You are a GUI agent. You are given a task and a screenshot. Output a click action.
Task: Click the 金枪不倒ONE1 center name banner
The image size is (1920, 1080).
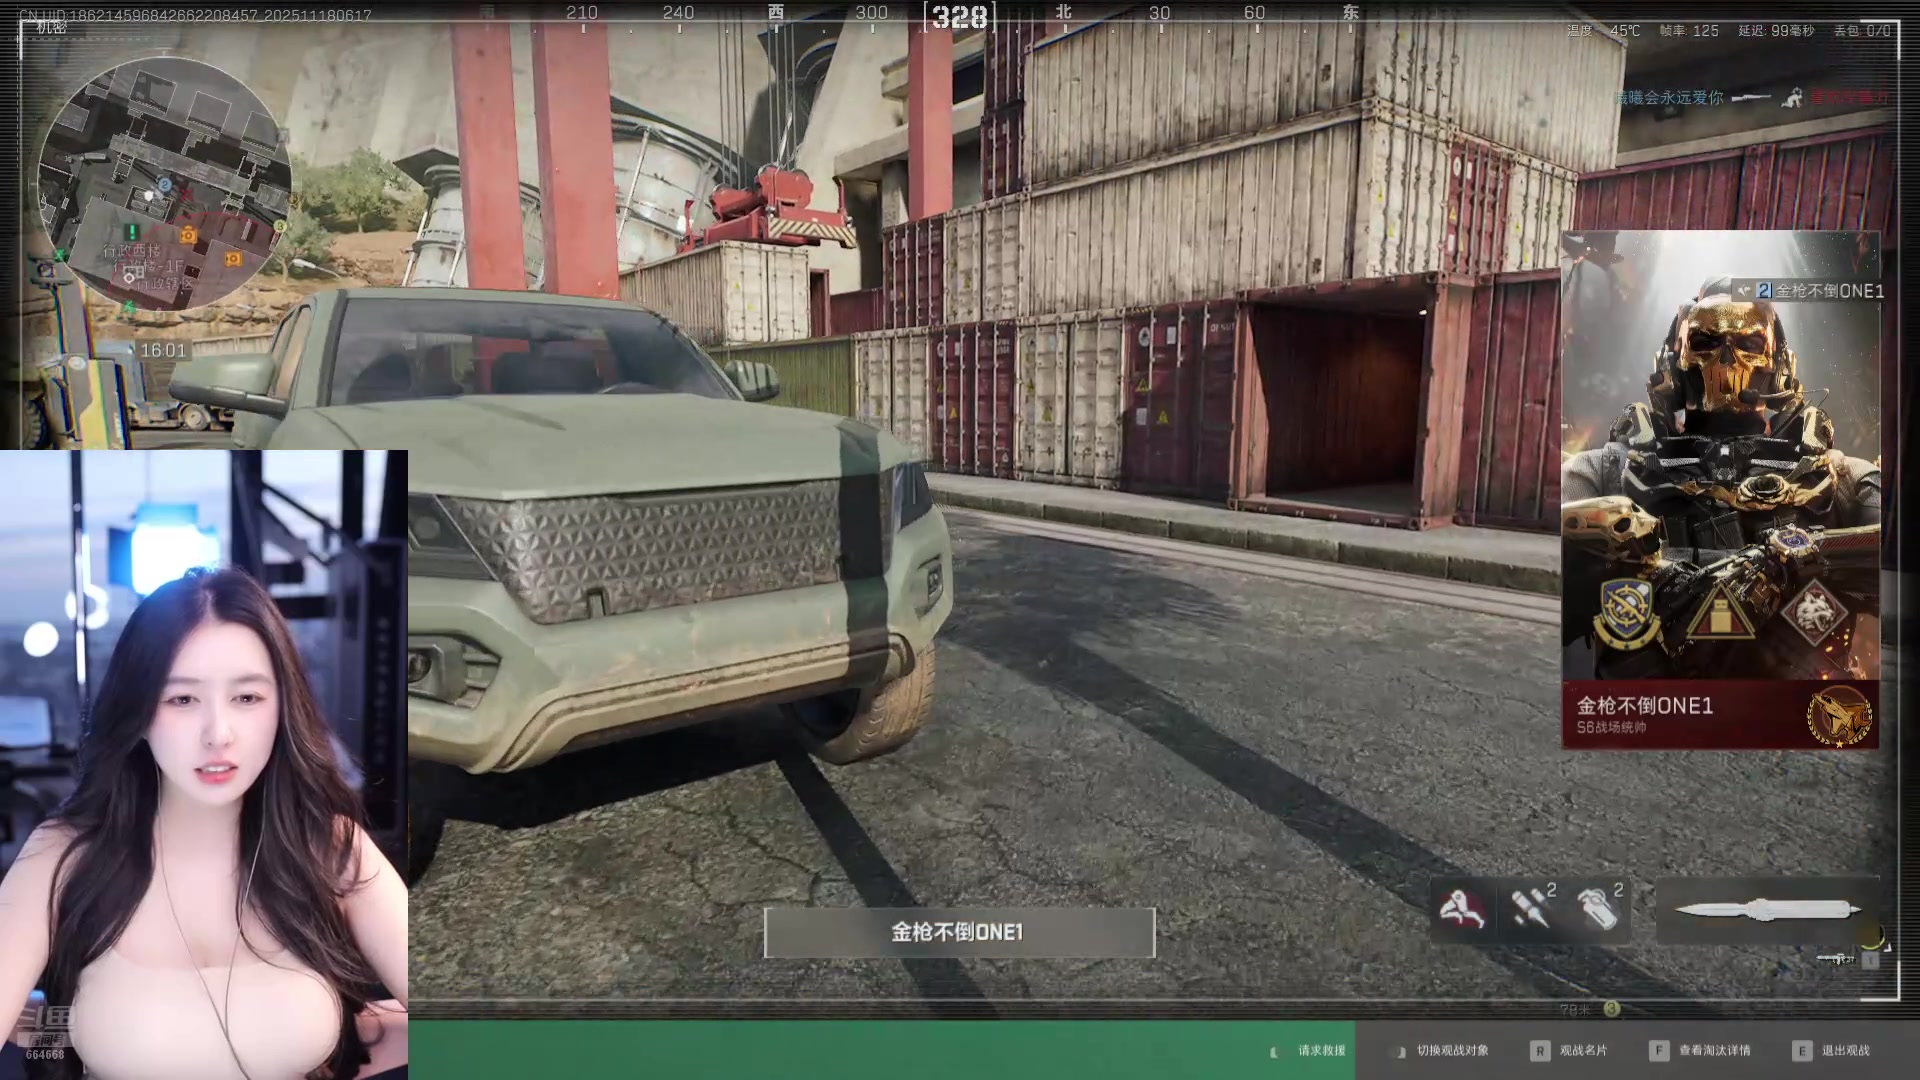(x=959, y=933)
